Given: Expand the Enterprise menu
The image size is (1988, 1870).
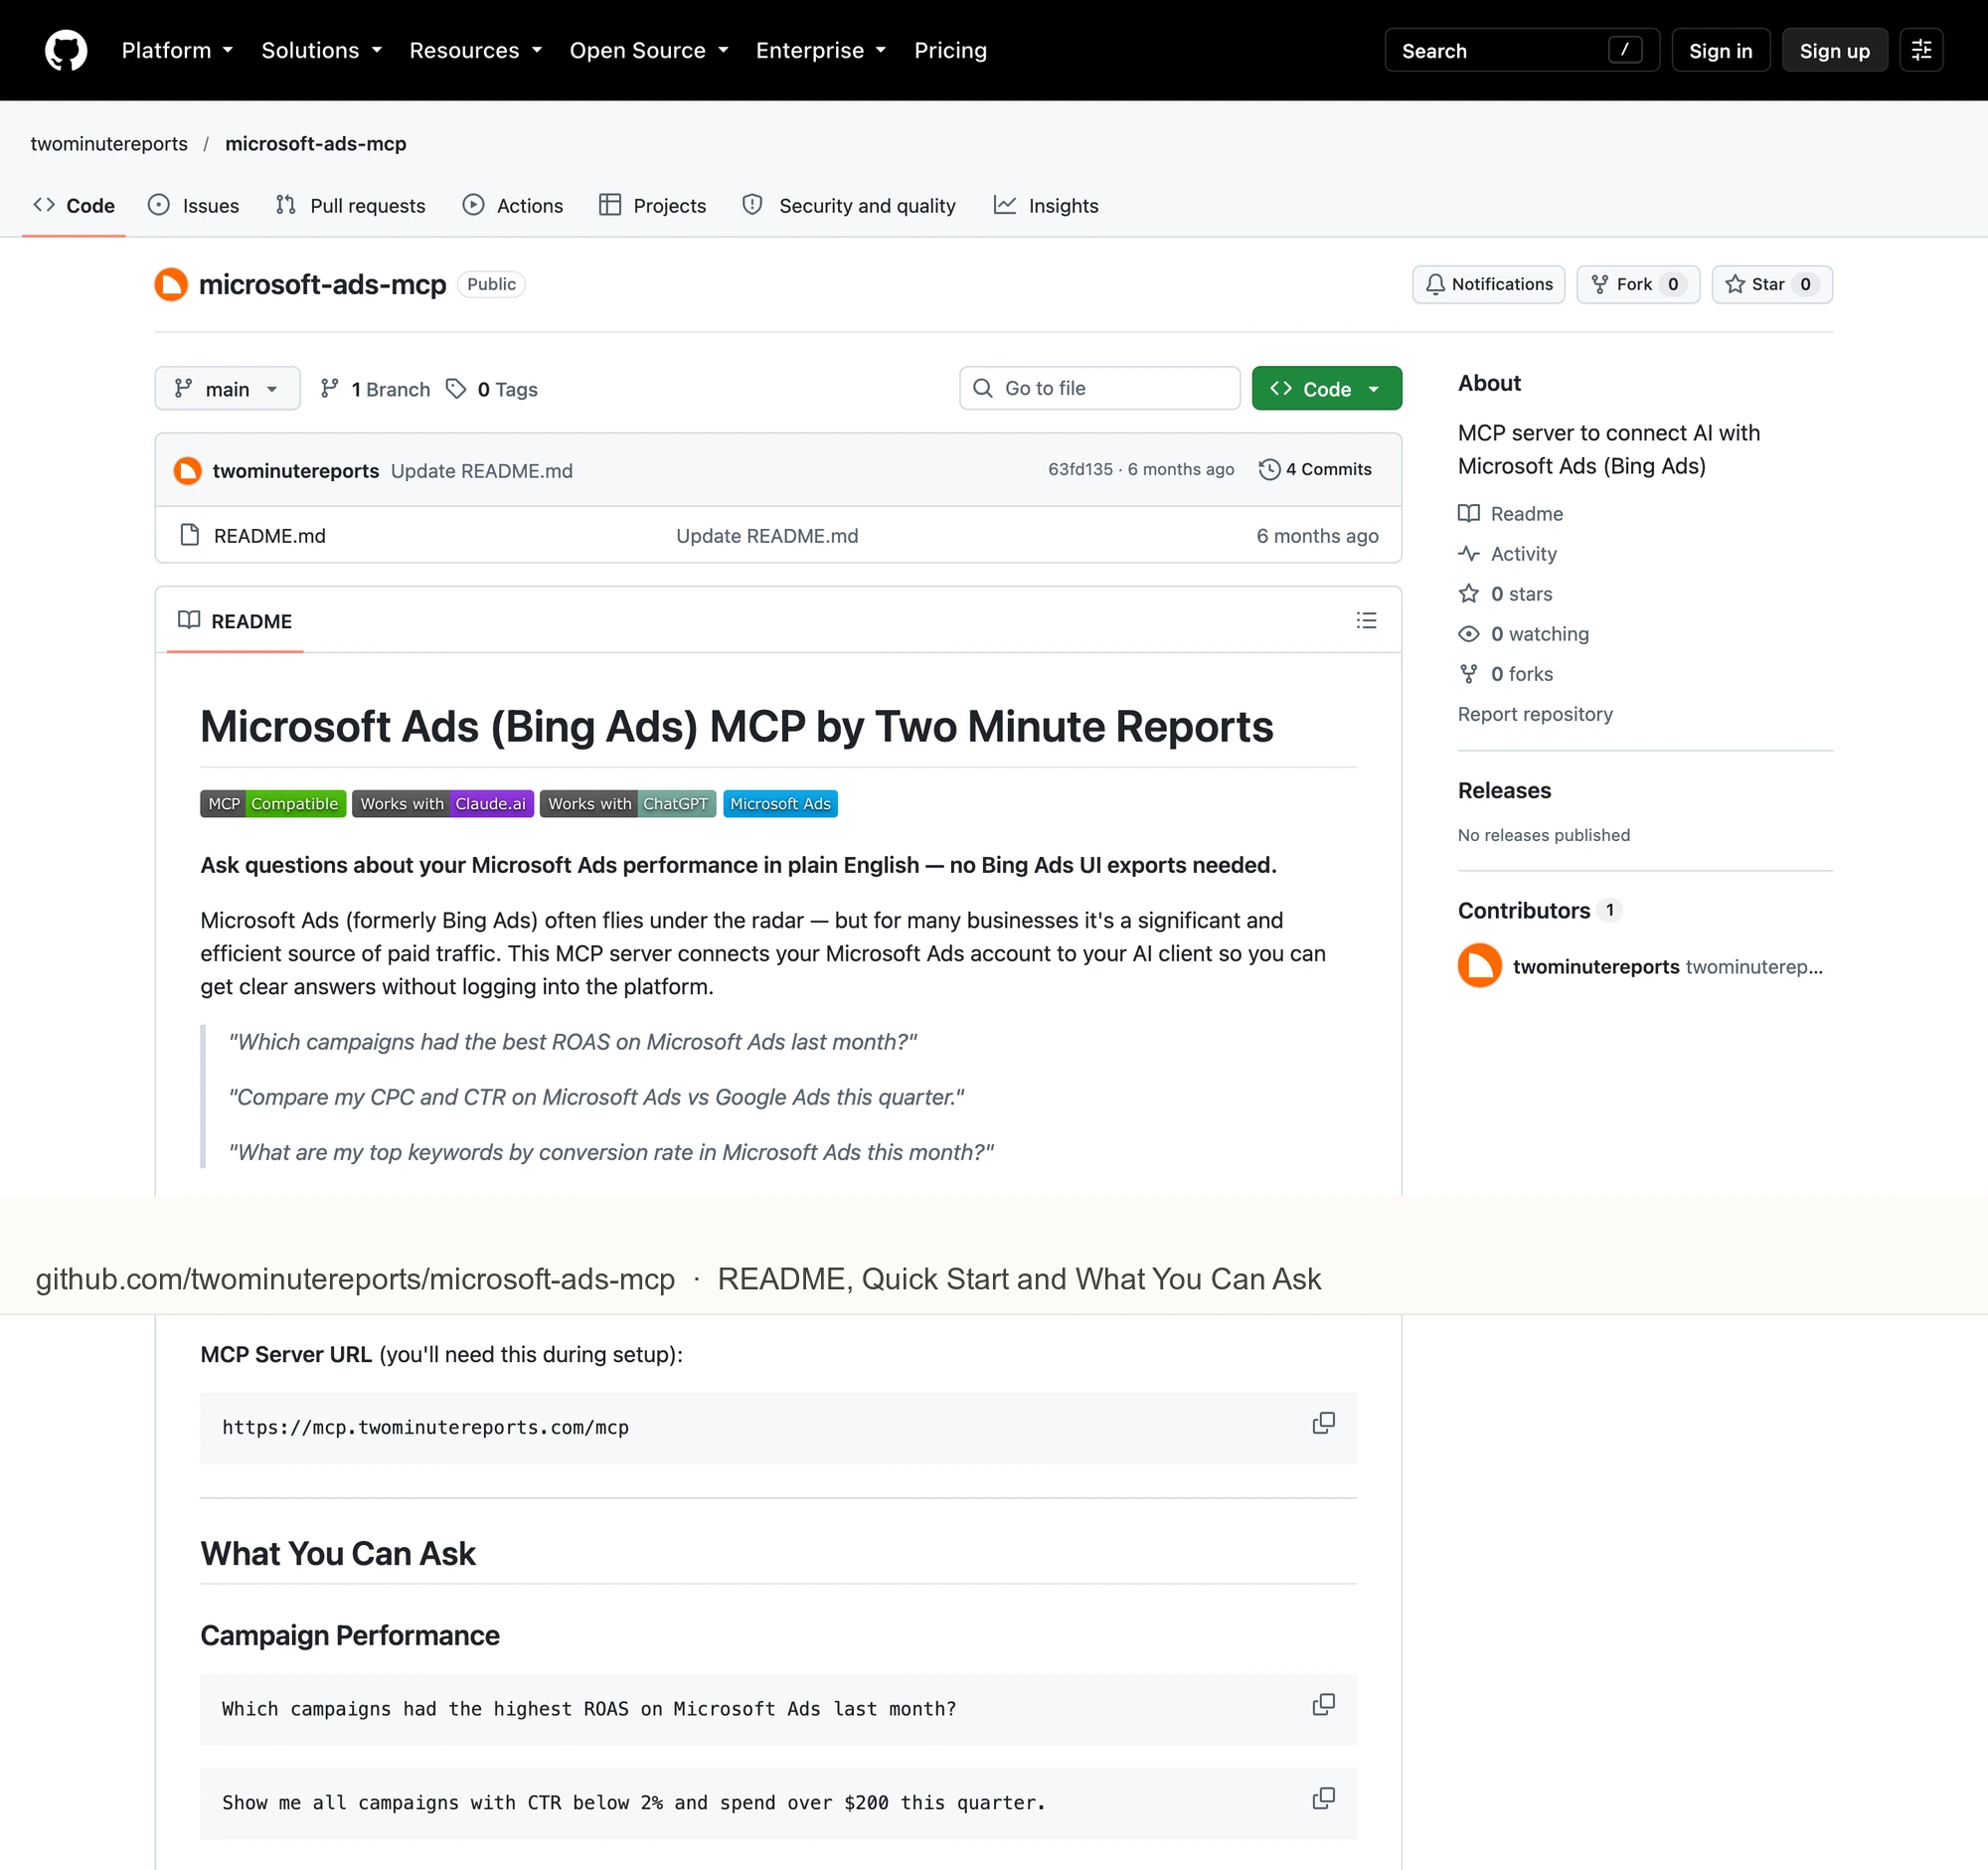Looking at the screenshot, I should 821,50.
